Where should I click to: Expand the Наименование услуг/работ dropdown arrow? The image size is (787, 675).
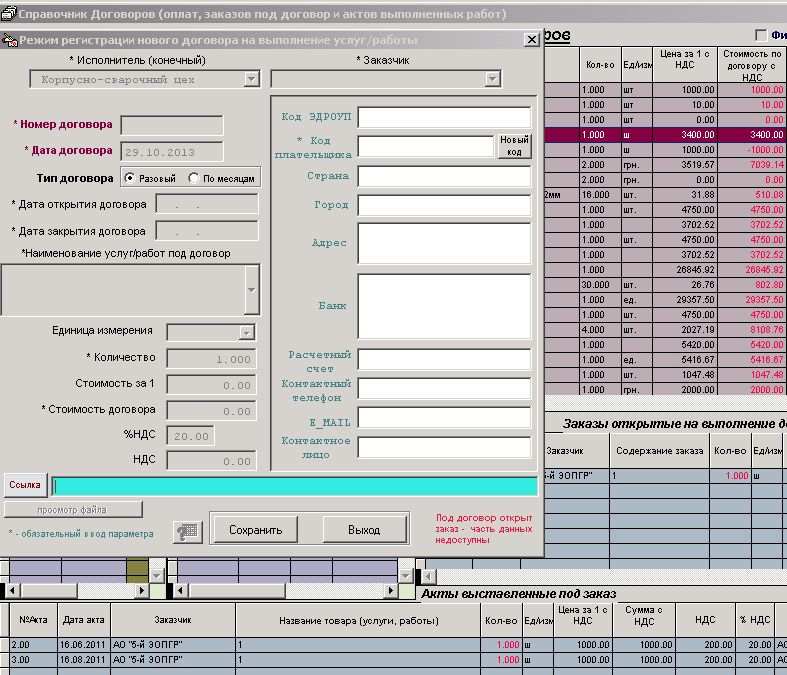coord(251,290)
